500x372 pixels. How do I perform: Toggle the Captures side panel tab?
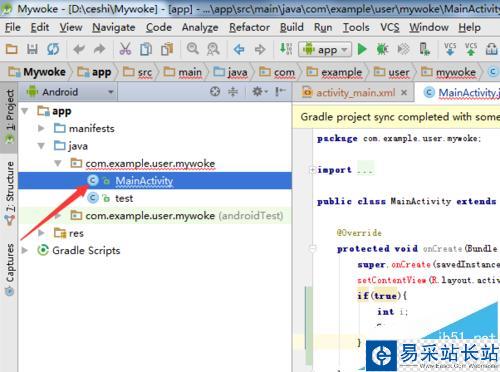tap(10, 269)
